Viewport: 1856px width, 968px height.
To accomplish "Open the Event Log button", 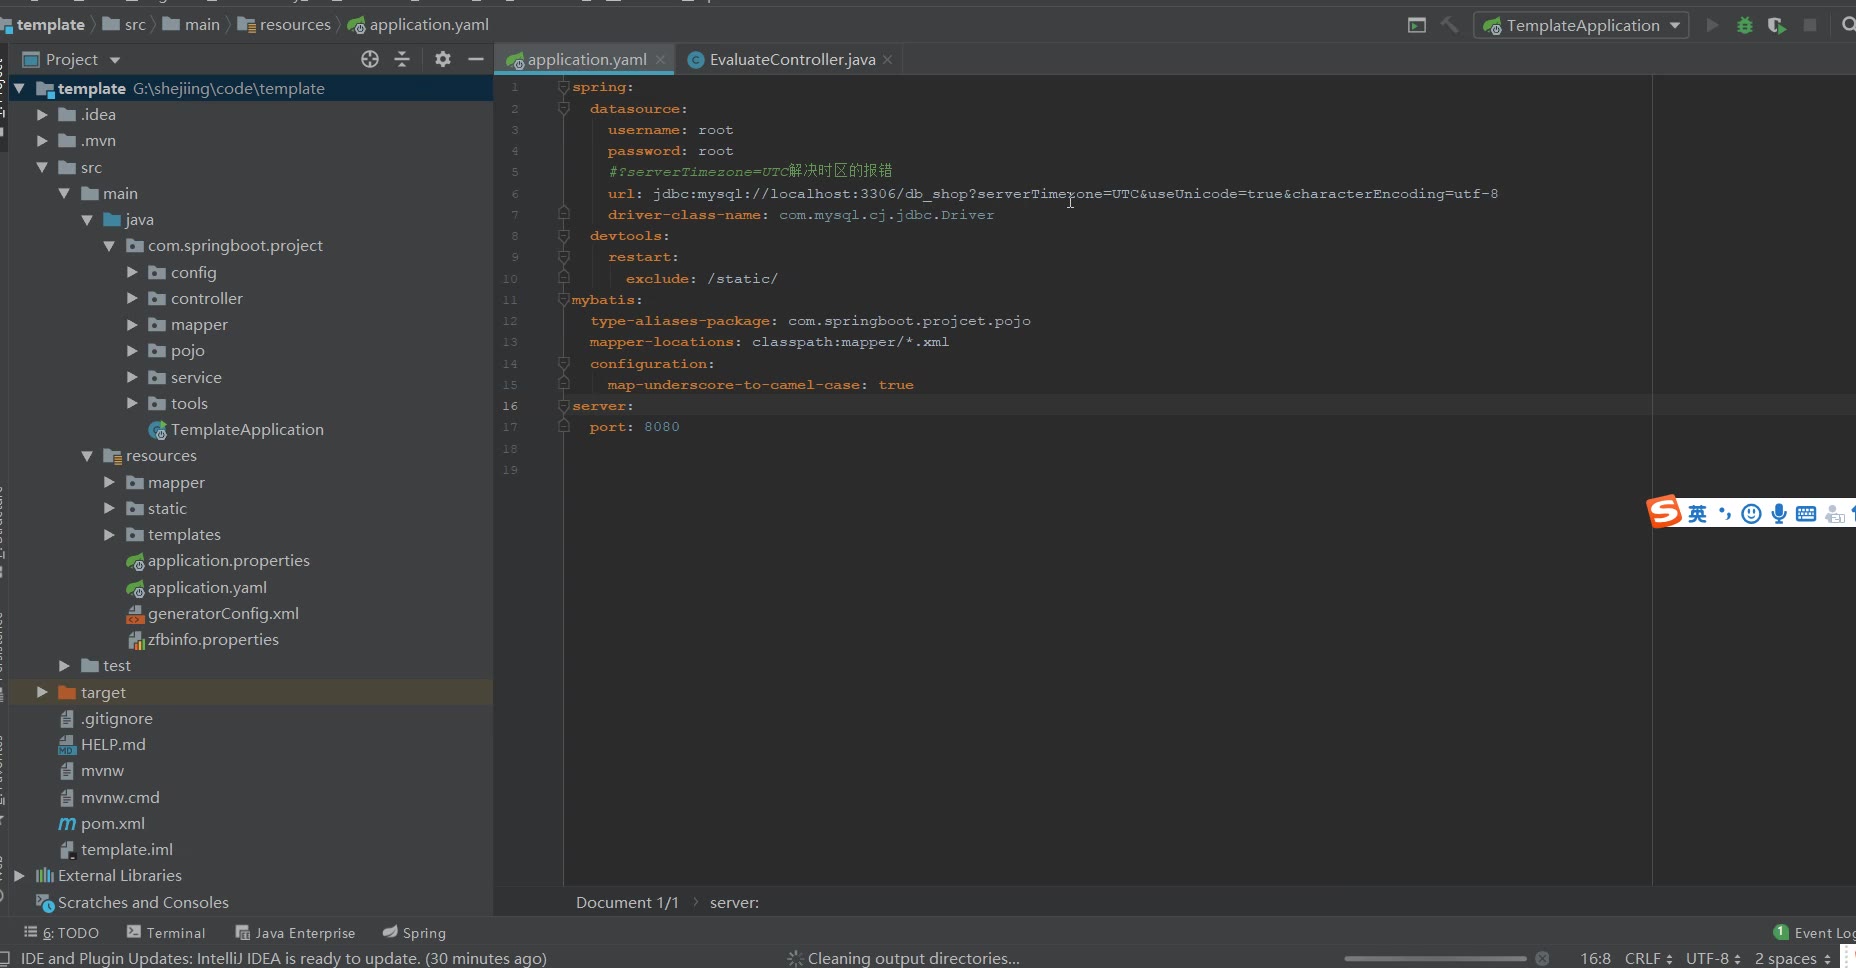I will pos(1814,933).
